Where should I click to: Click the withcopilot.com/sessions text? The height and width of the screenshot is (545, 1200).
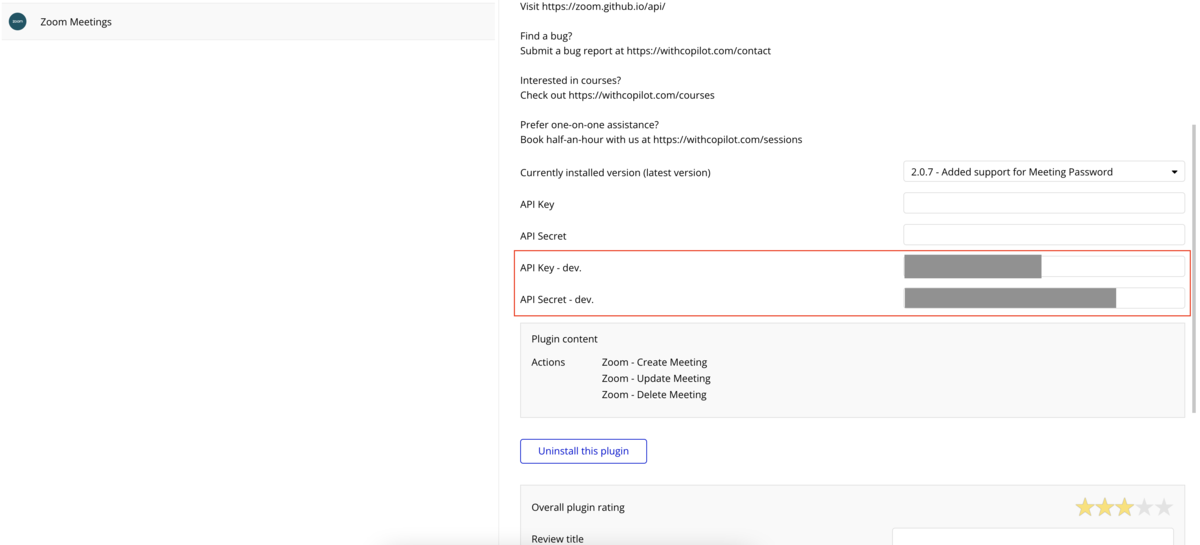coord(727,140)
